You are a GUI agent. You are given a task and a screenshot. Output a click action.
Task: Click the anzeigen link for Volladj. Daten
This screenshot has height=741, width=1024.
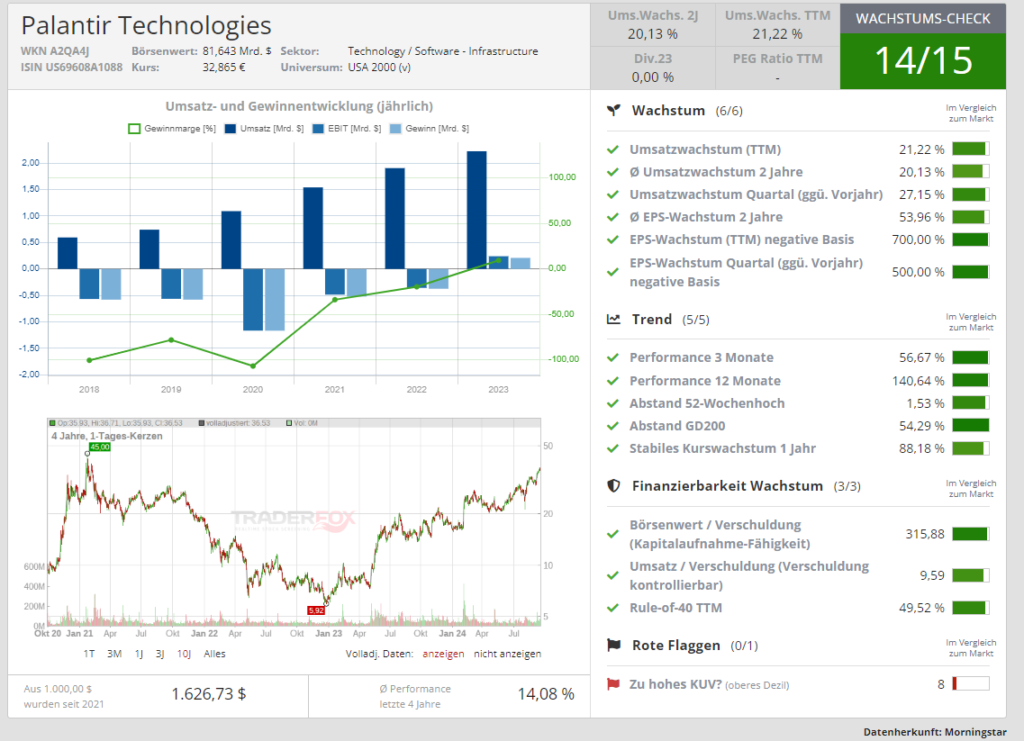444,654
